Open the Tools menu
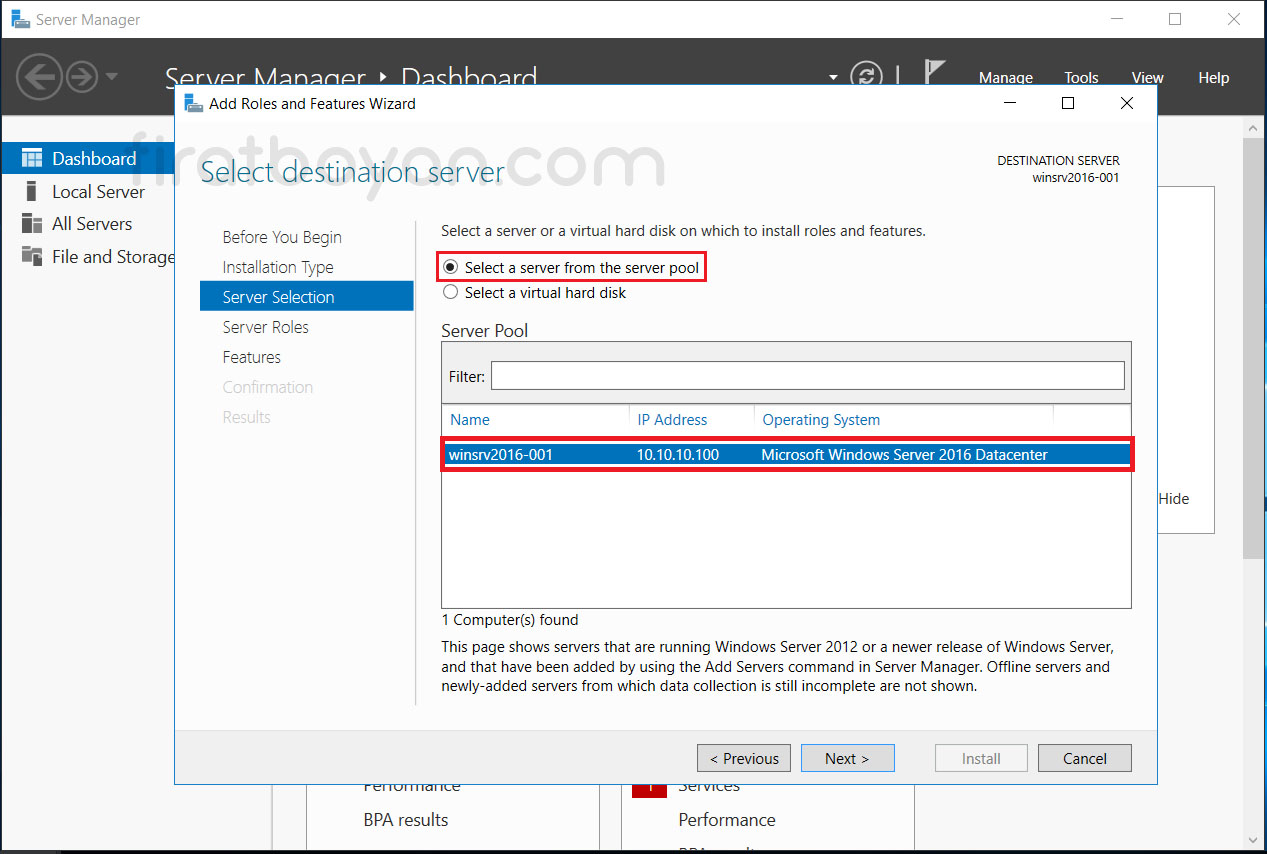1267x854 pixels. (x=1081, y=78)
